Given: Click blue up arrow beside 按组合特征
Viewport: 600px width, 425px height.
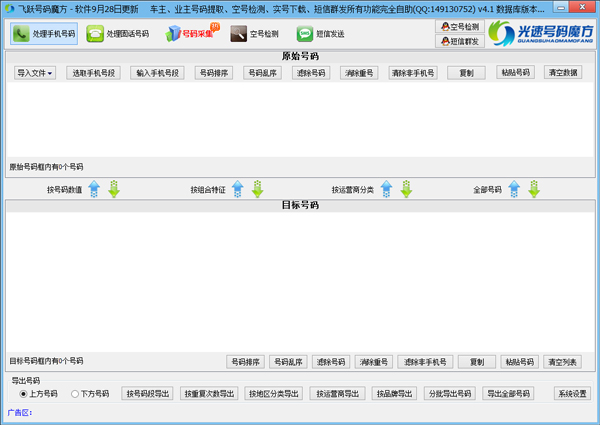Looking at the screenshot, I should [237, 189].
